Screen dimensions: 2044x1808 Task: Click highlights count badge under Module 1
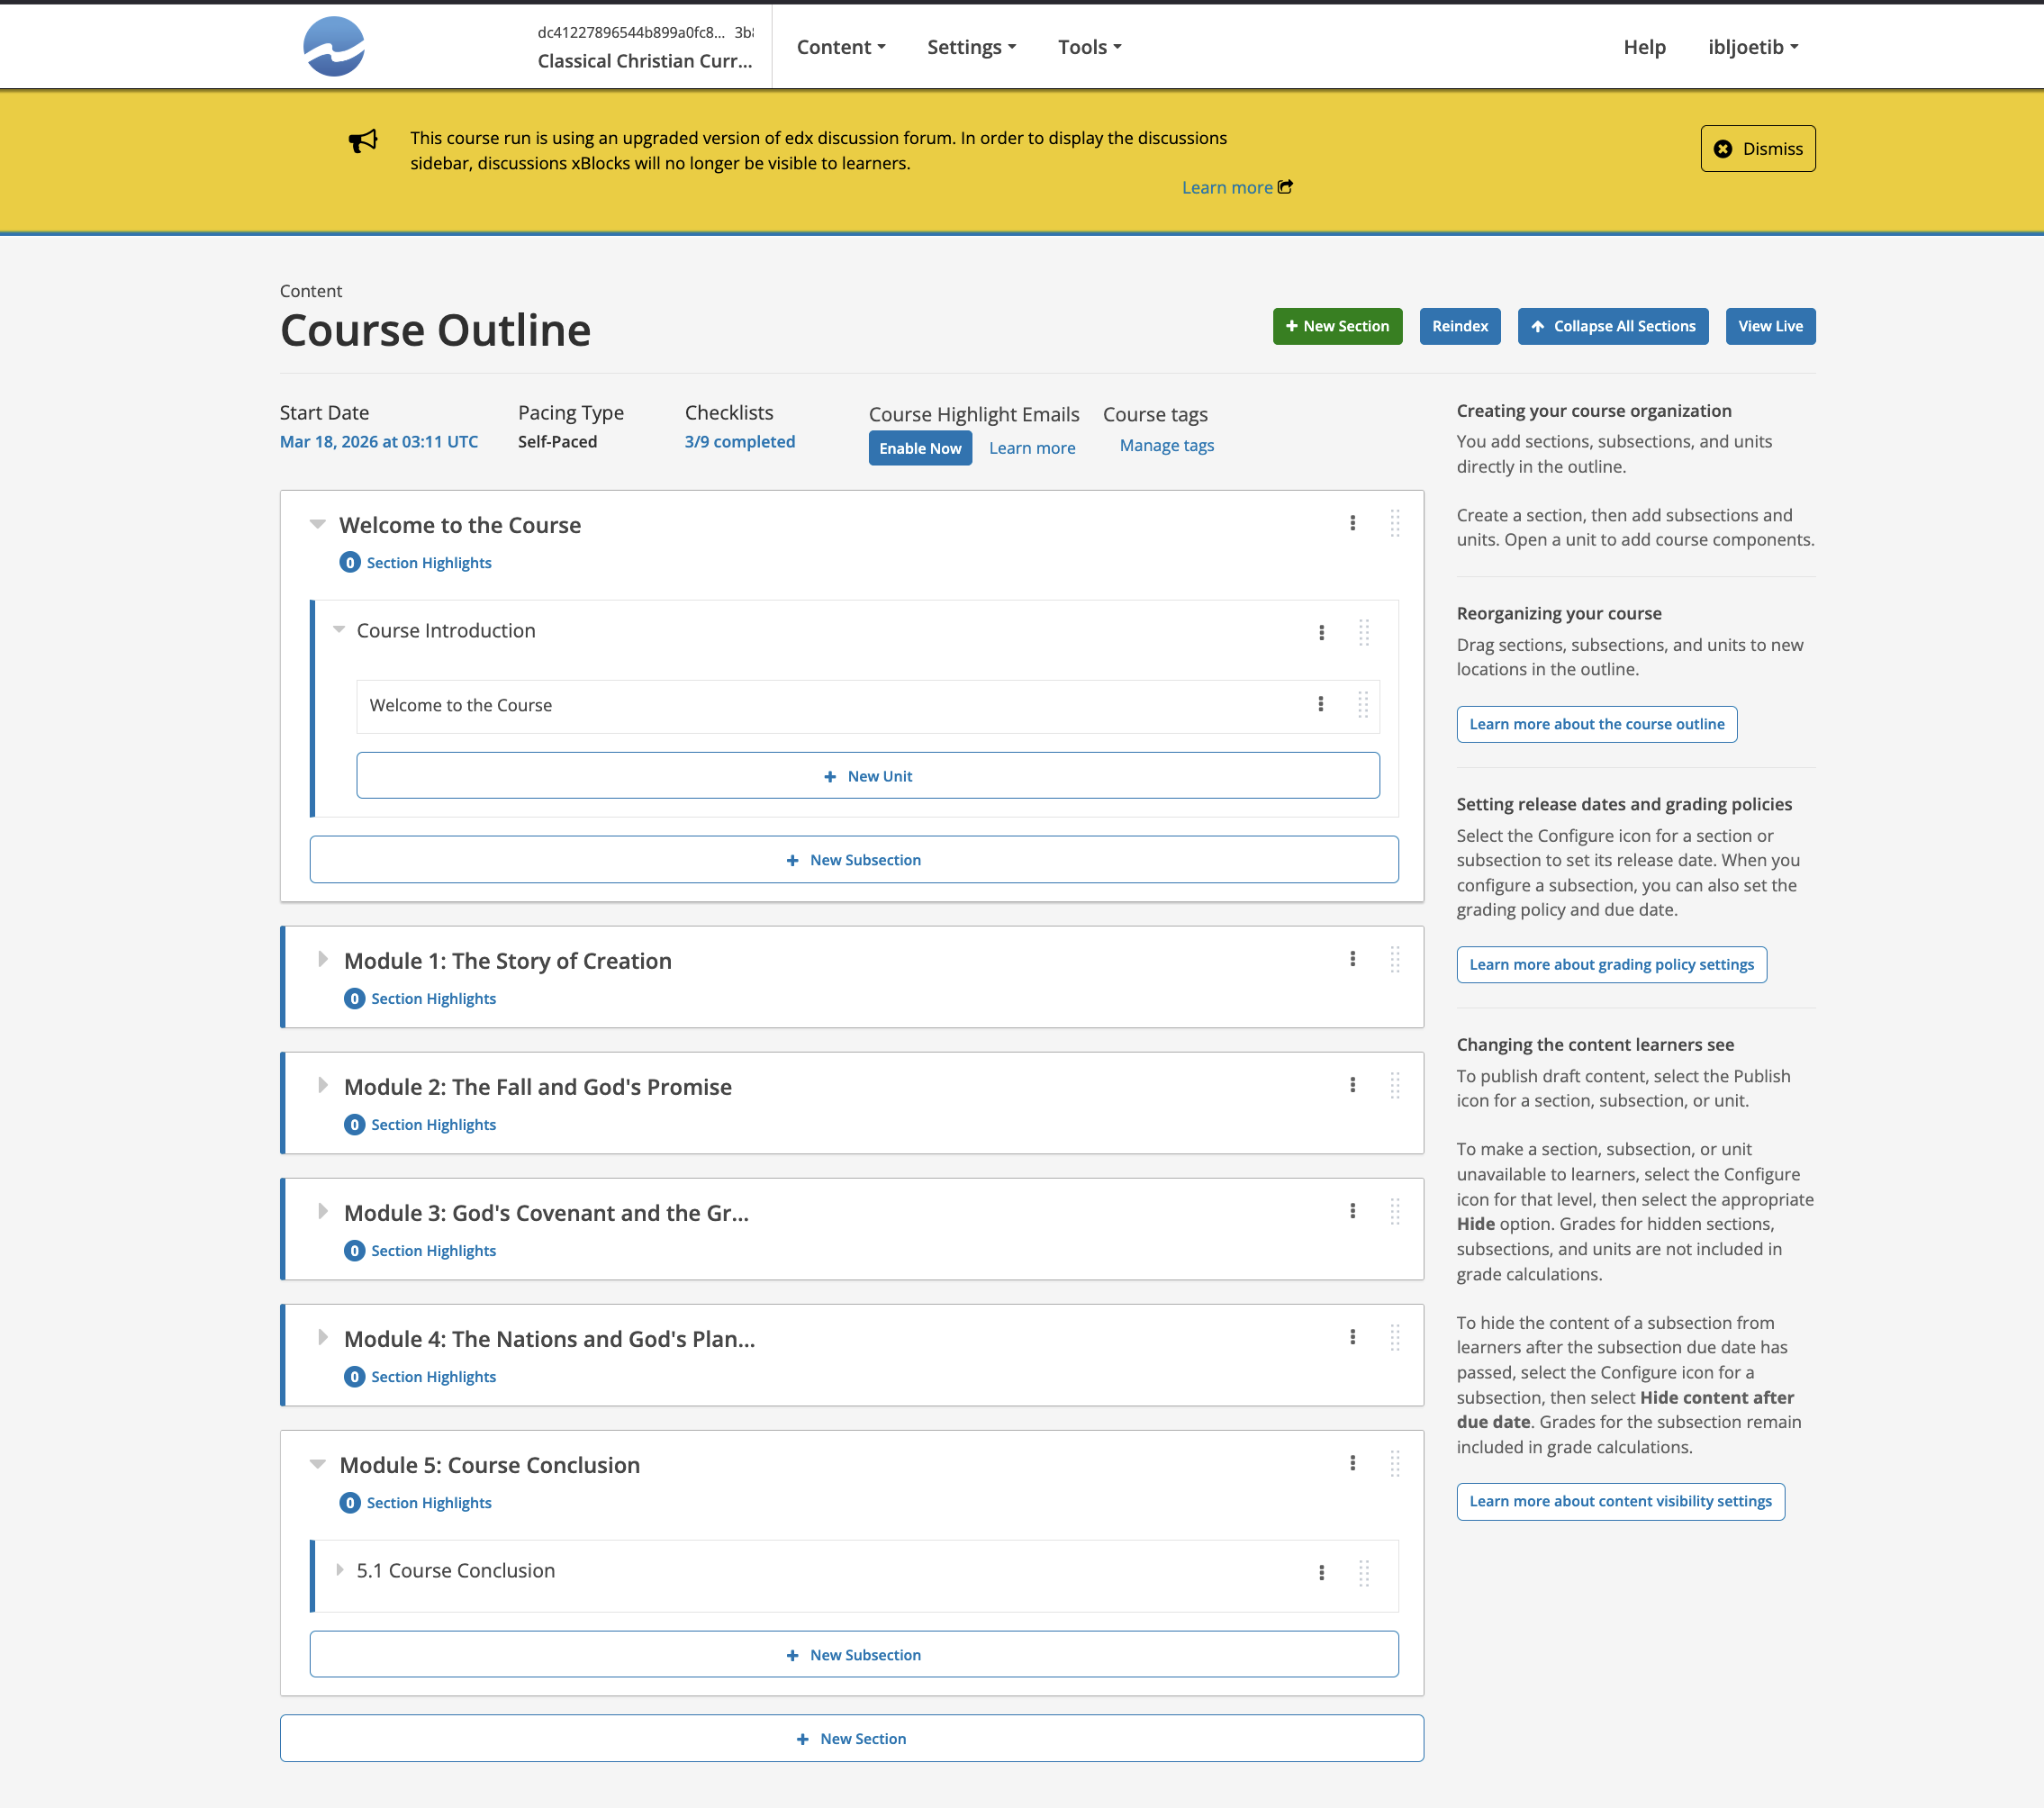point(354,998)
